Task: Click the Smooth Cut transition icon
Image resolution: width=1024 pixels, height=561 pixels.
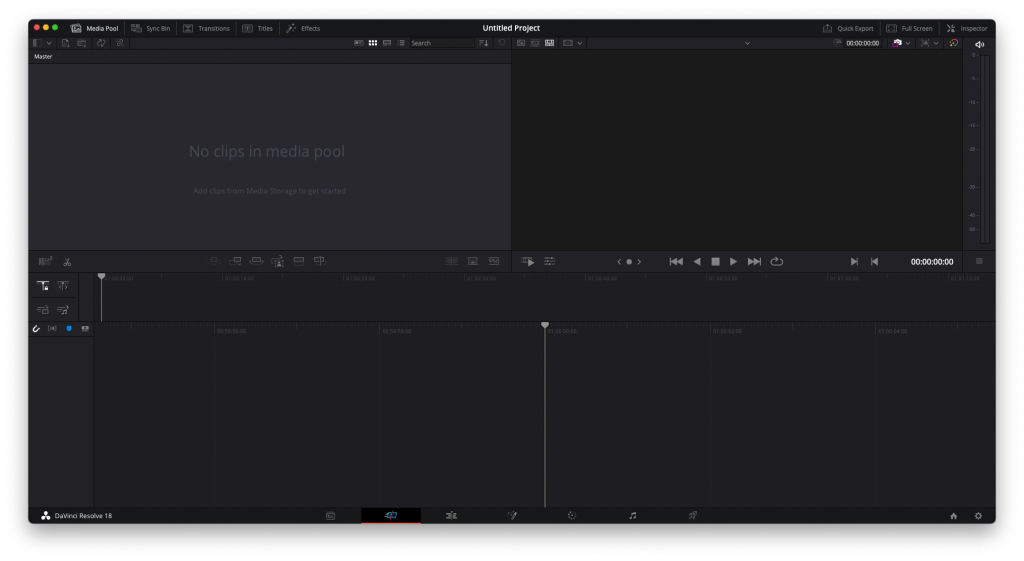Action: point(494,261)
